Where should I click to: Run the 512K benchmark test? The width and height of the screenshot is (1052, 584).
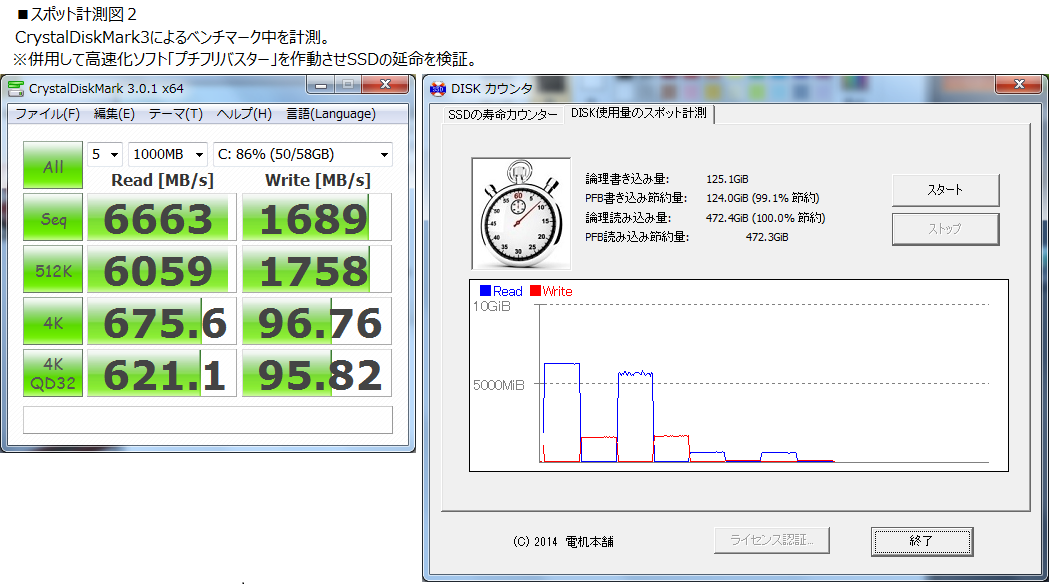[53, 270]
